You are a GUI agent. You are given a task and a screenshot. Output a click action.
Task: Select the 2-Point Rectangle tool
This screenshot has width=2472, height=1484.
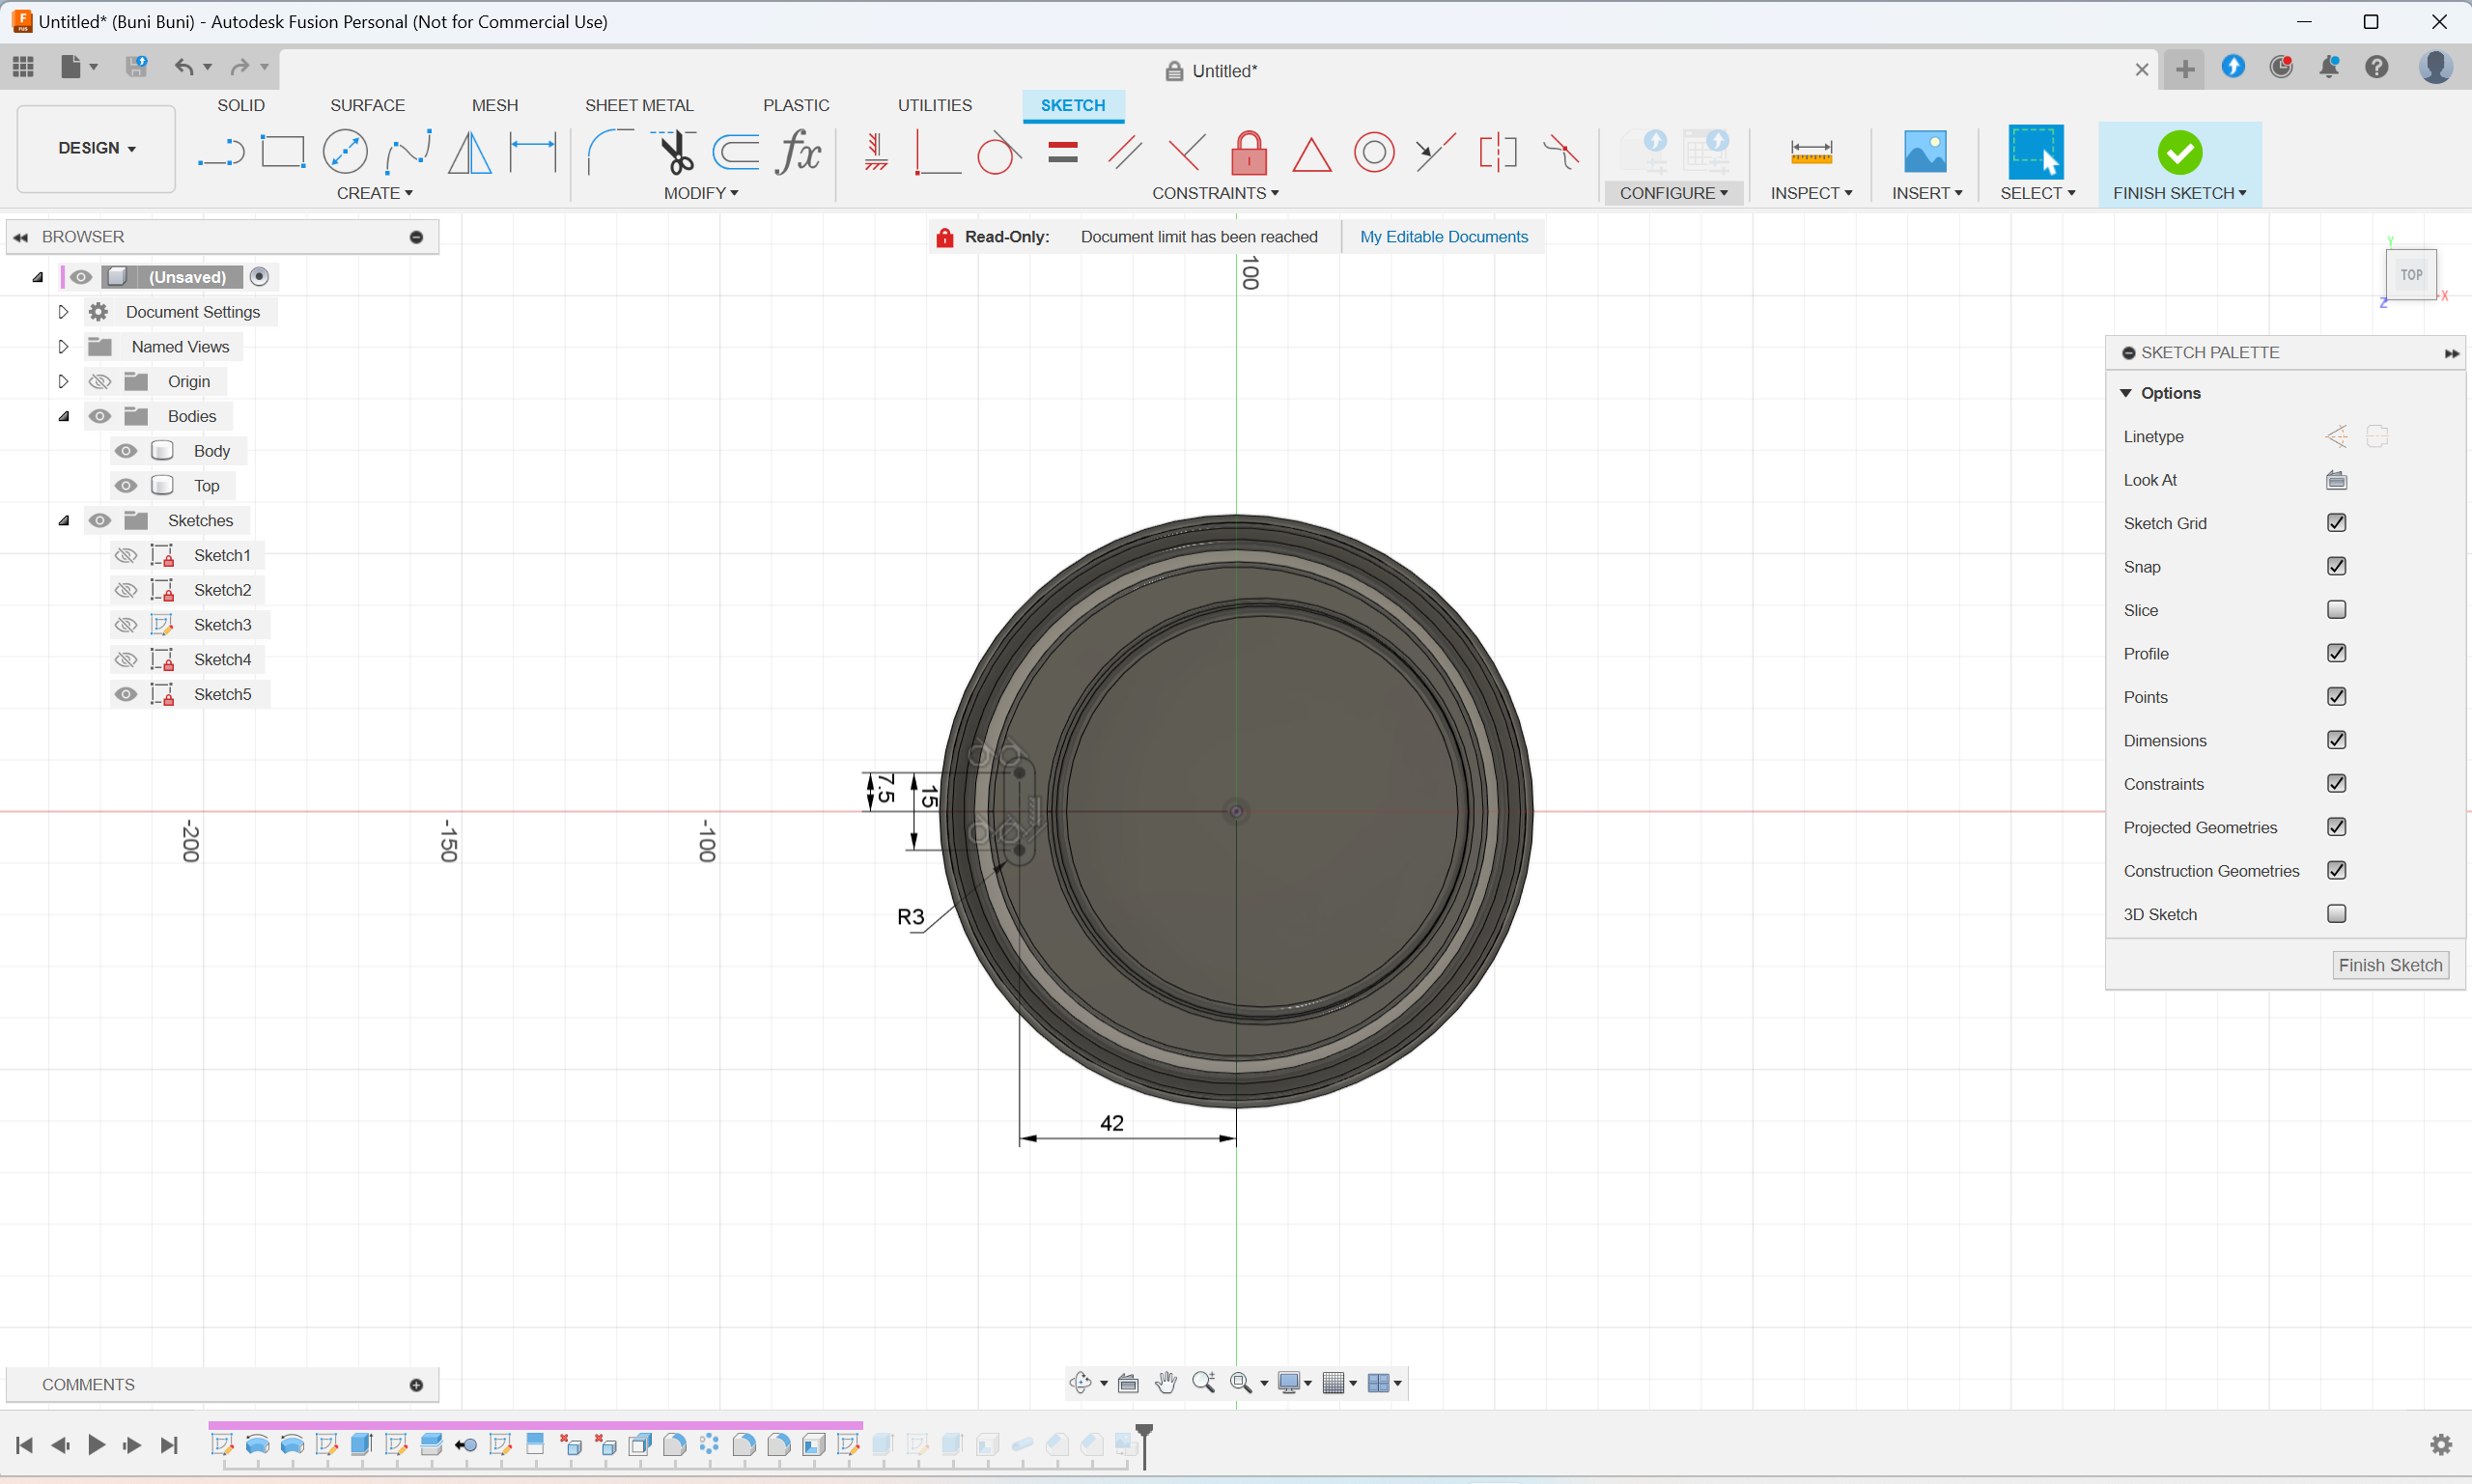pos(282,152)
